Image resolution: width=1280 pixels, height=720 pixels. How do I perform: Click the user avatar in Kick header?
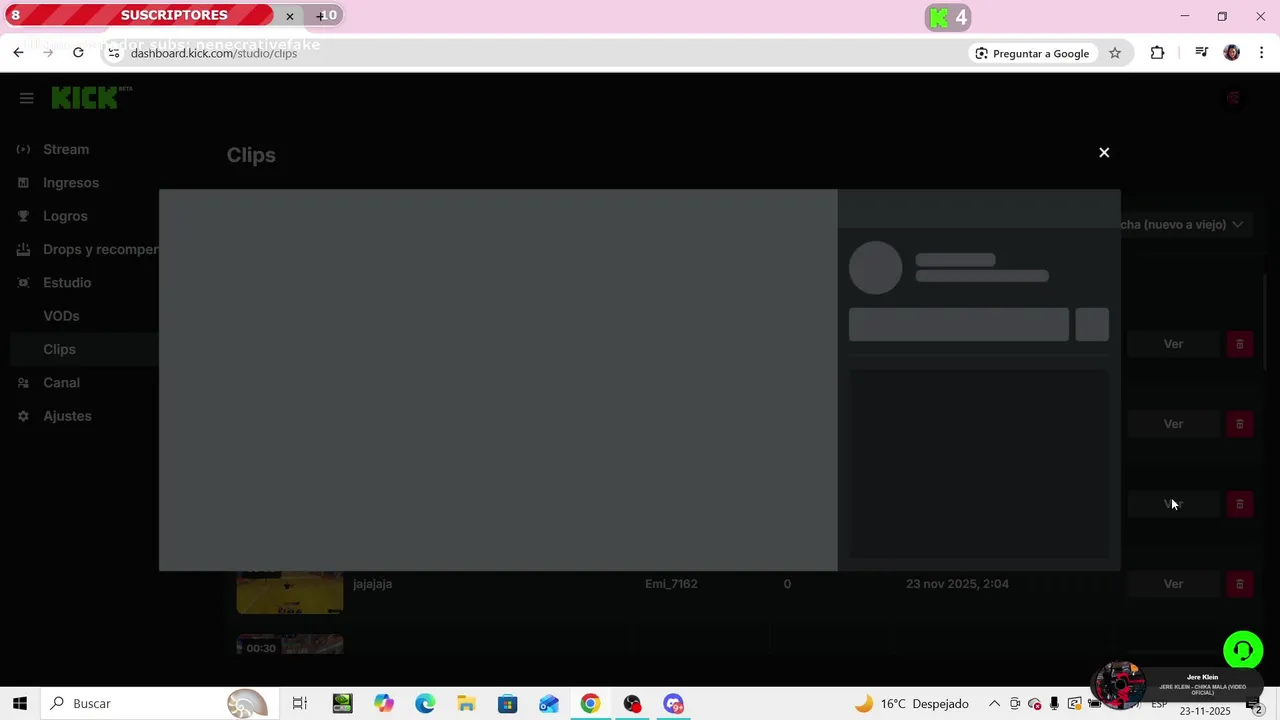click(x=1233, y=98)
